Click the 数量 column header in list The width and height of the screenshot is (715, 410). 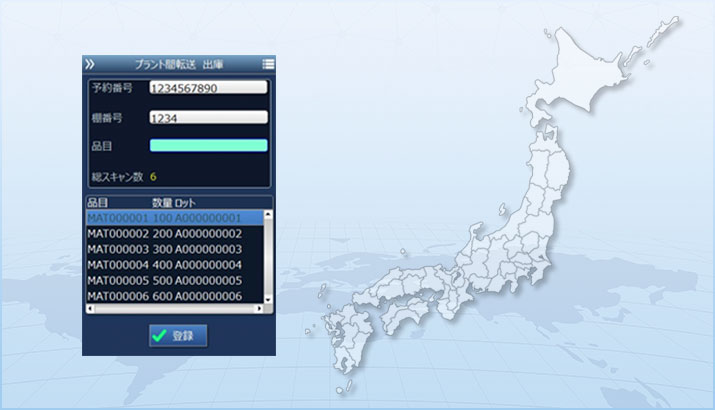point(162,203)
